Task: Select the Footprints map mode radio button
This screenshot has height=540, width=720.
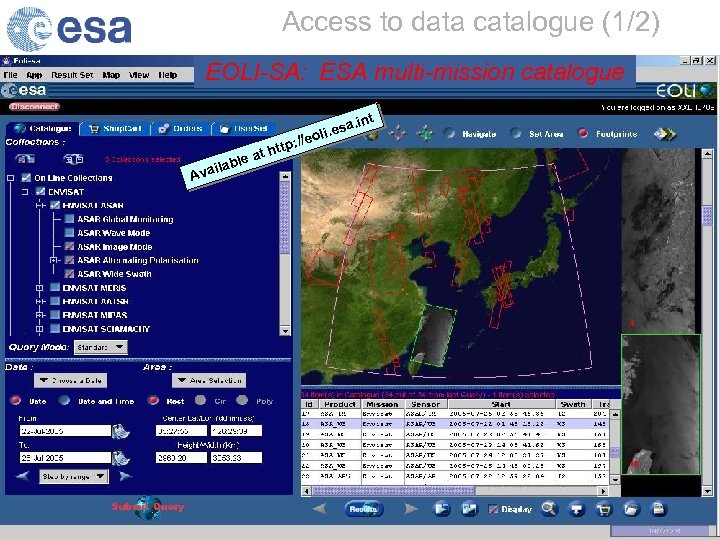Action: (583, 134)
